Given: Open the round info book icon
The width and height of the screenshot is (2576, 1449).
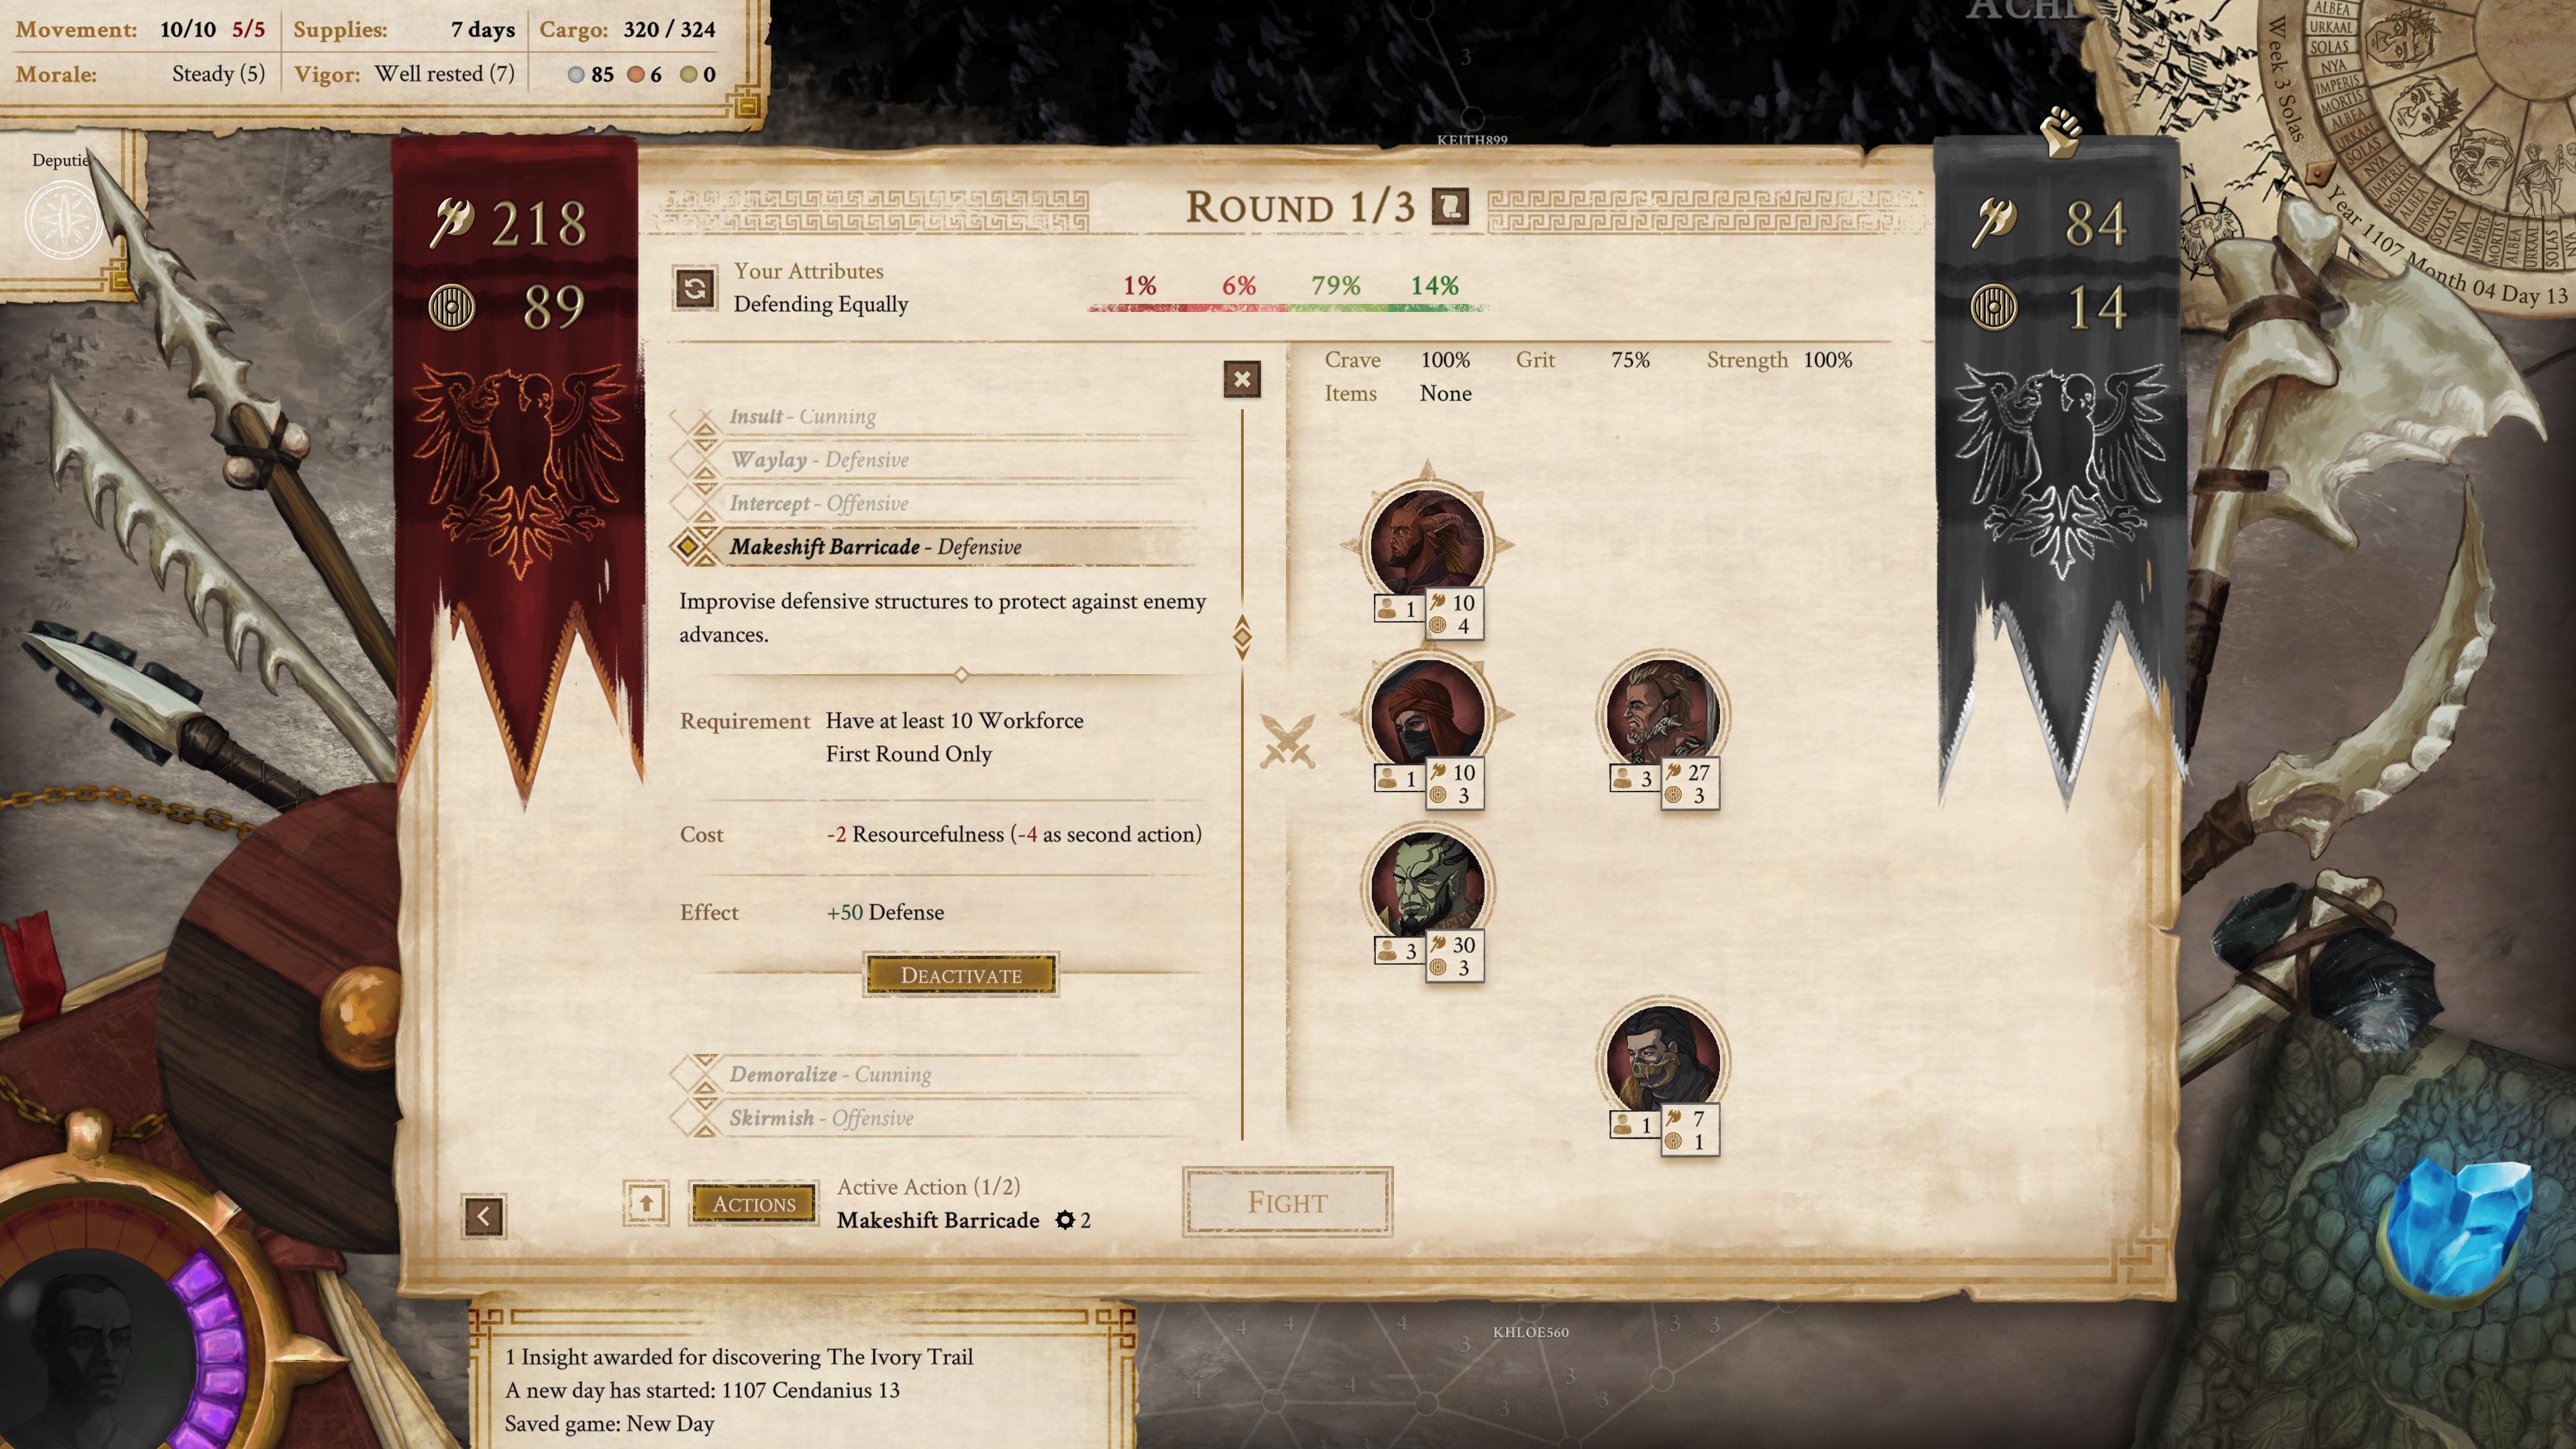Looking at the screenshot, I should (1450, 207).
